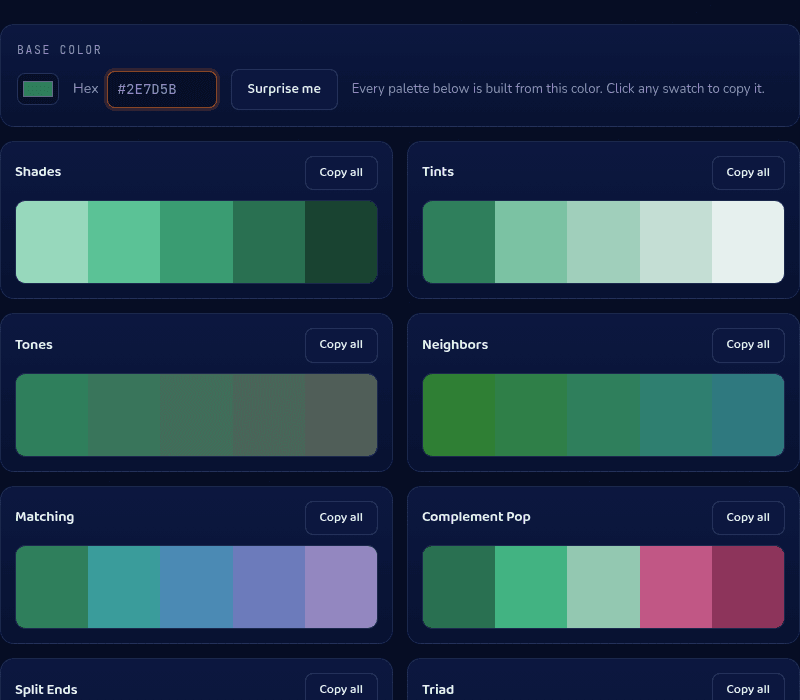
Task: Copy all Tints colors
Action: tap(748, 172)
